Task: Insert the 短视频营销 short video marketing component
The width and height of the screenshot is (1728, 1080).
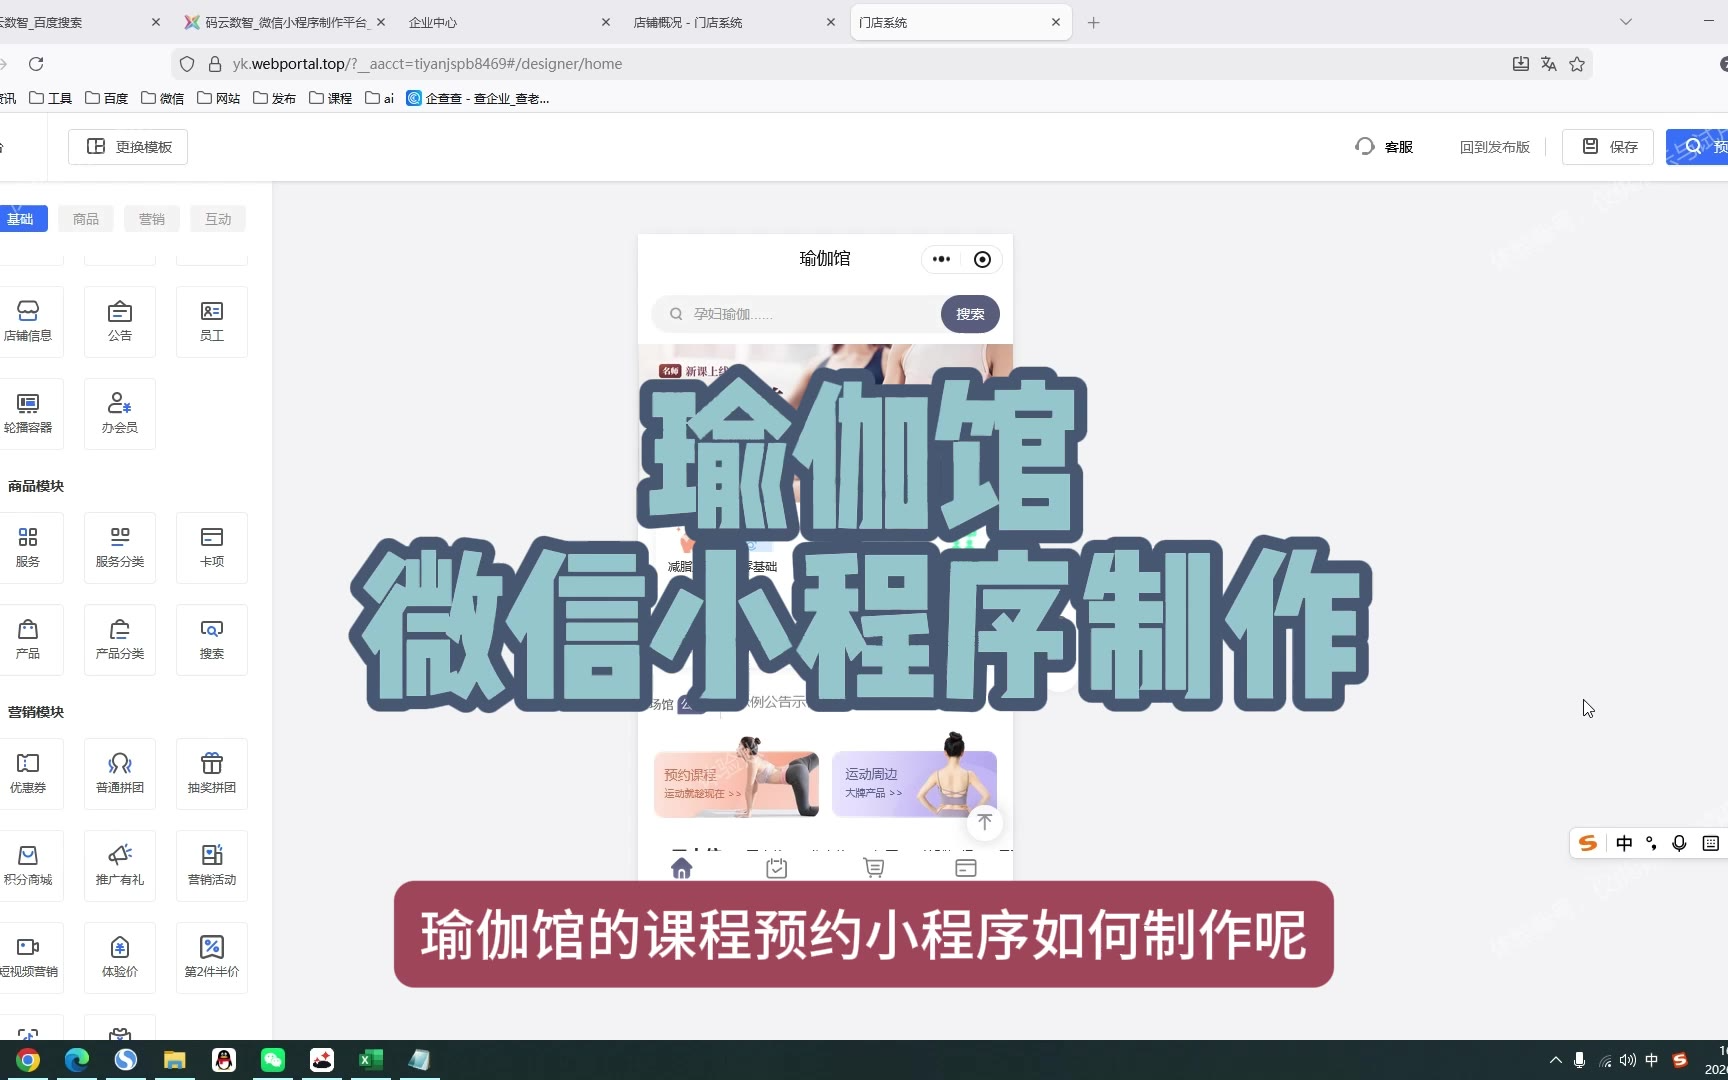Action: pos(28,957)
